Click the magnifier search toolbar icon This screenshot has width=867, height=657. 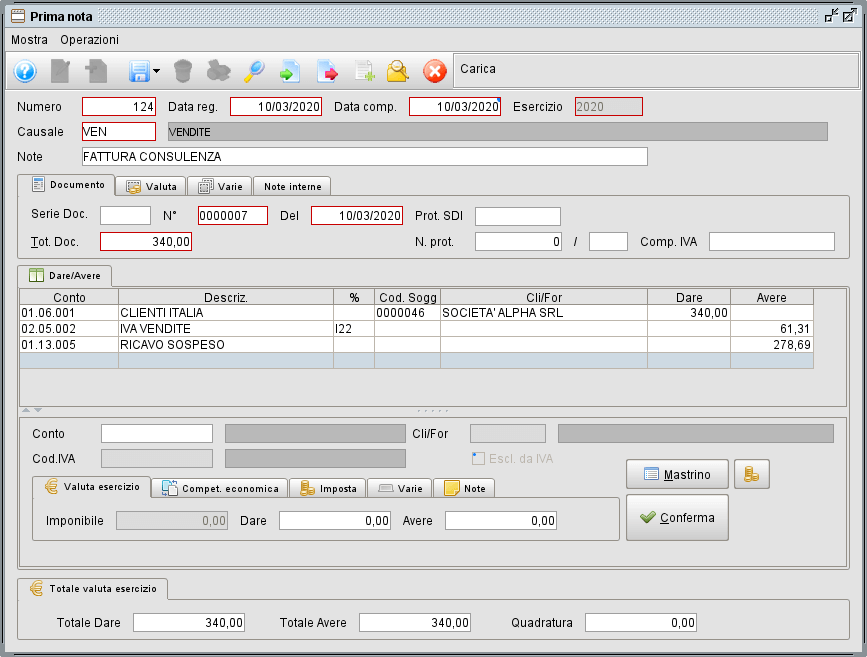coord(254,71)
